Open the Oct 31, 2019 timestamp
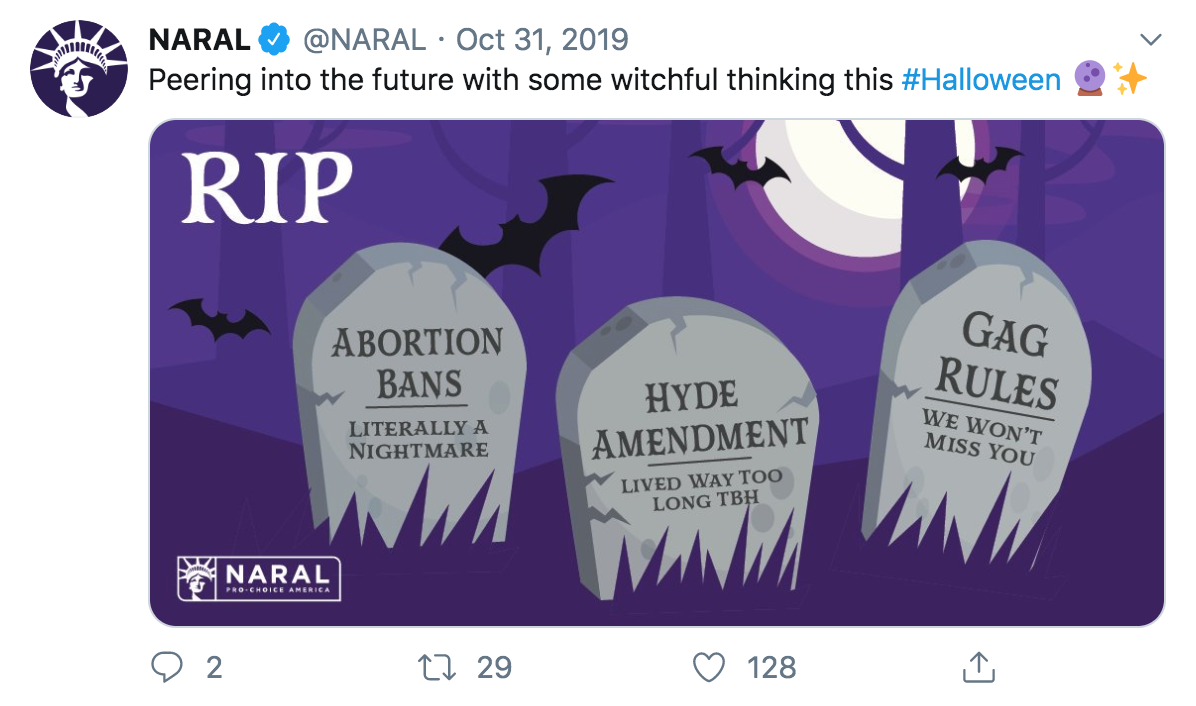 click(542, 40)
